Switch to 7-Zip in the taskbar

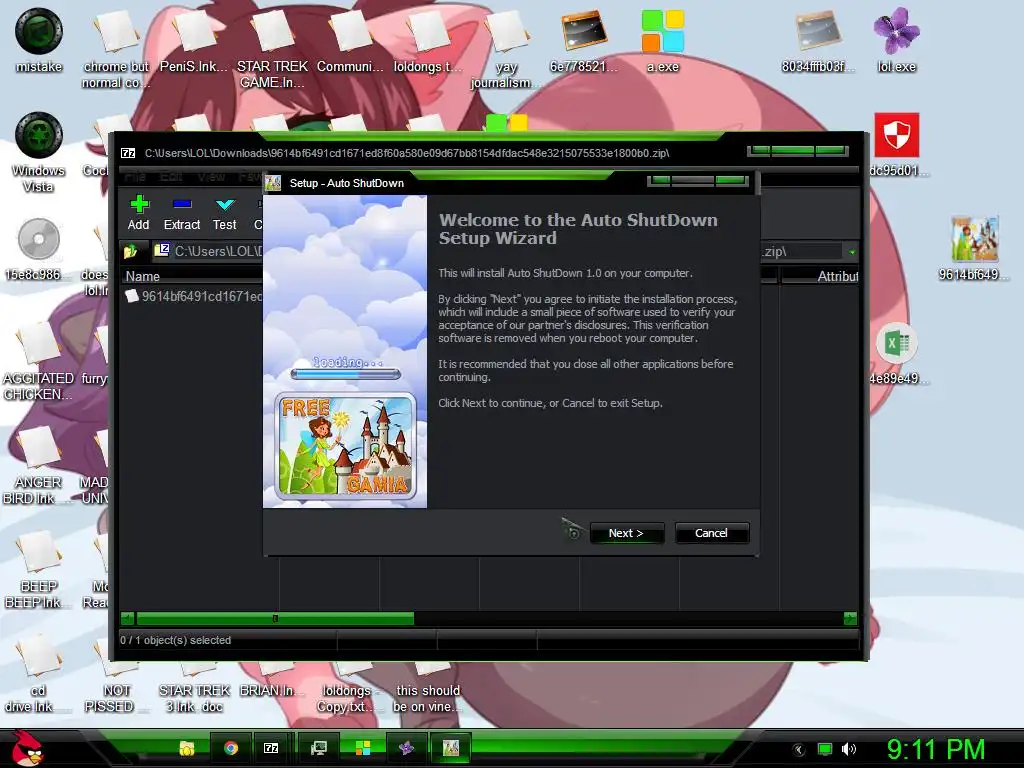pyautogui.click(x=271, y=748)
